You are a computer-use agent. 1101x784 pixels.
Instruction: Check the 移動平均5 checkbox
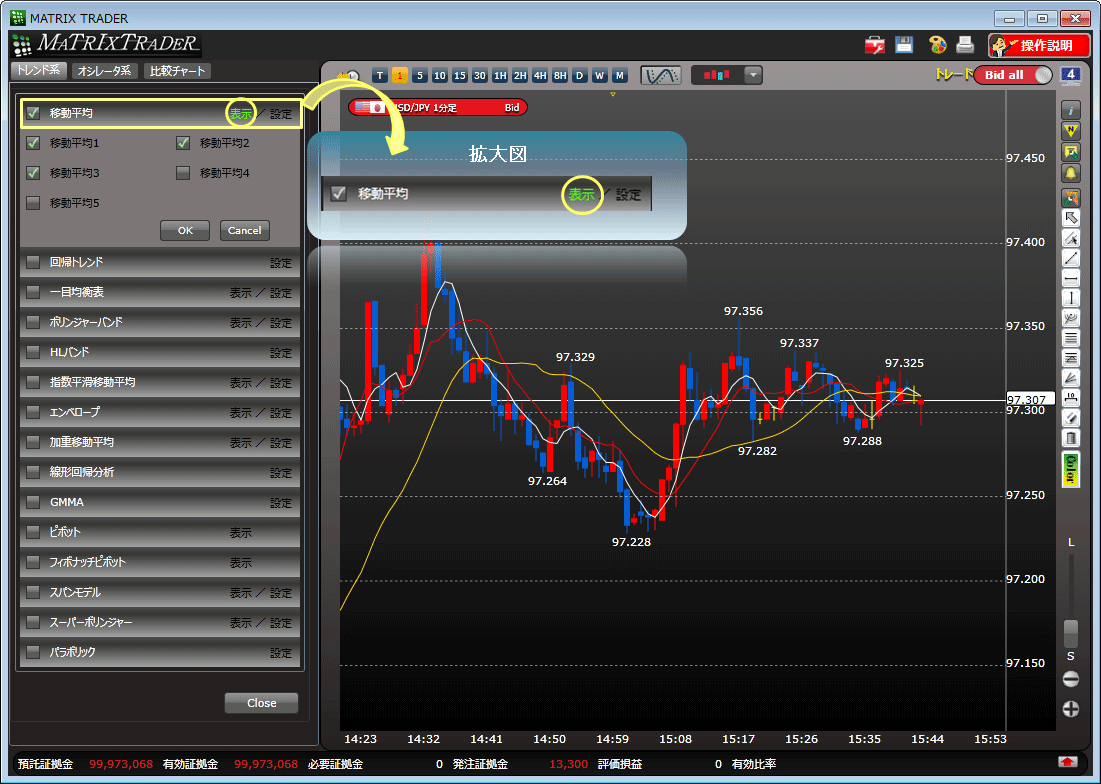click(33, 203)
